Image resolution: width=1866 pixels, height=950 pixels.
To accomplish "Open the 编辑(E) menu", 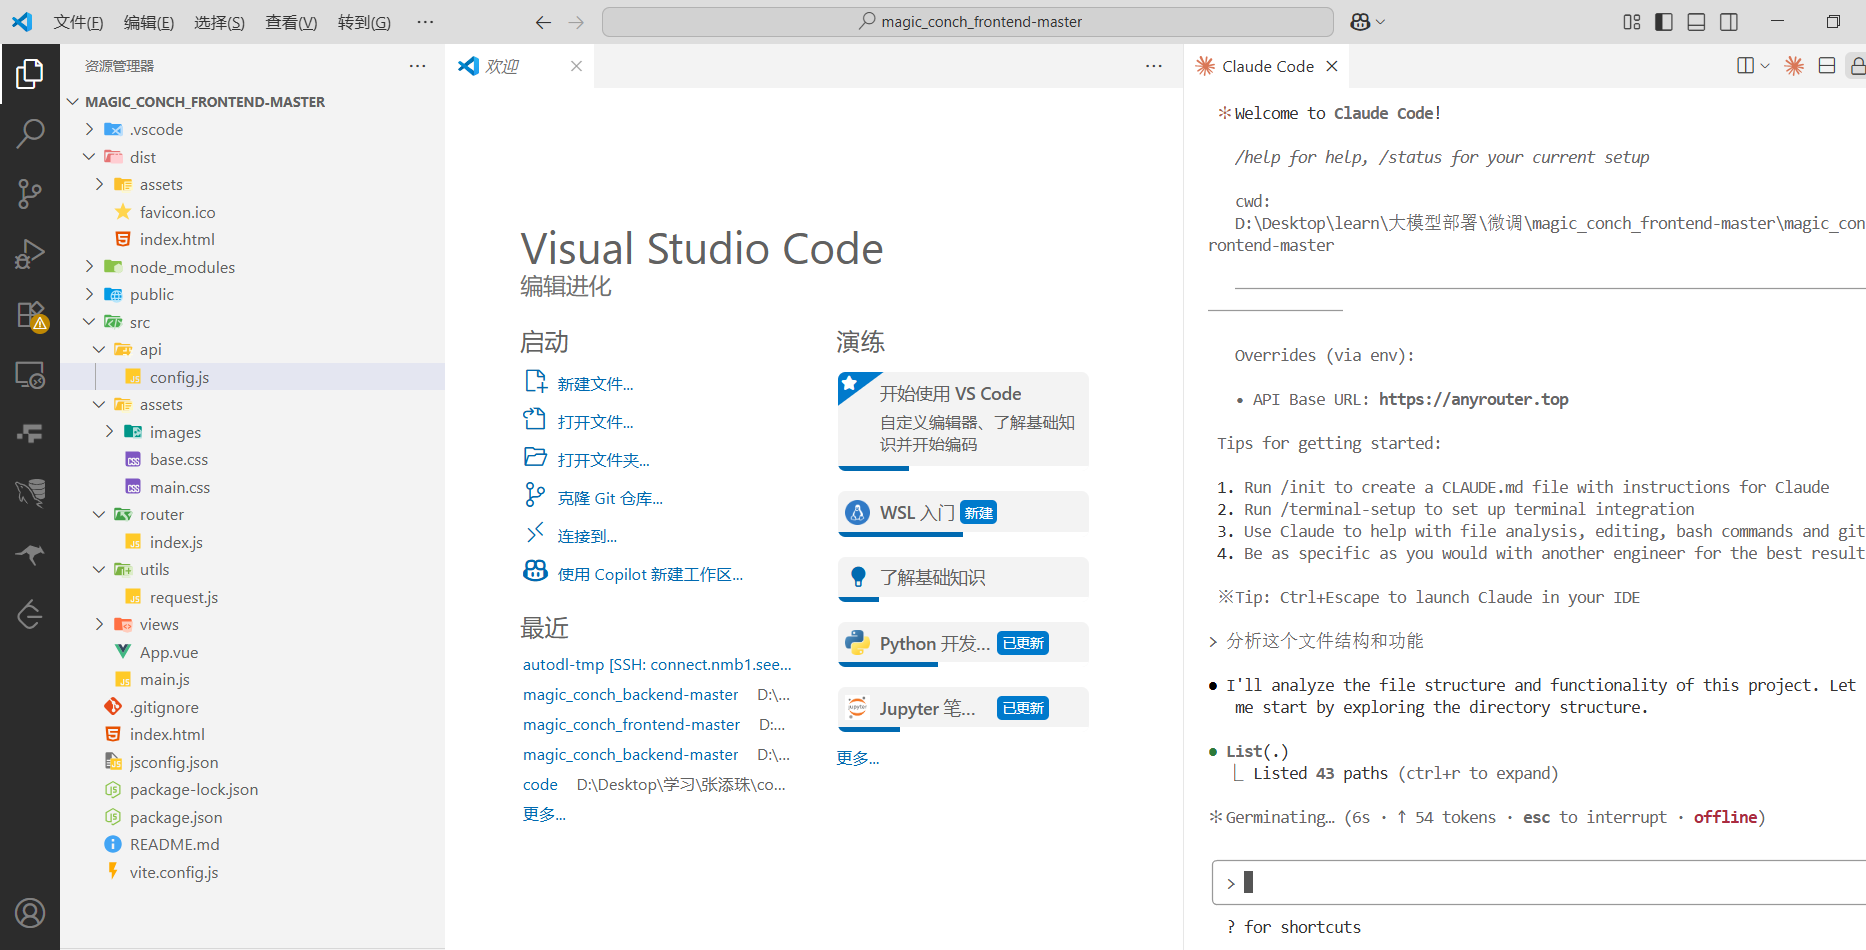I will tap(149, 22).
